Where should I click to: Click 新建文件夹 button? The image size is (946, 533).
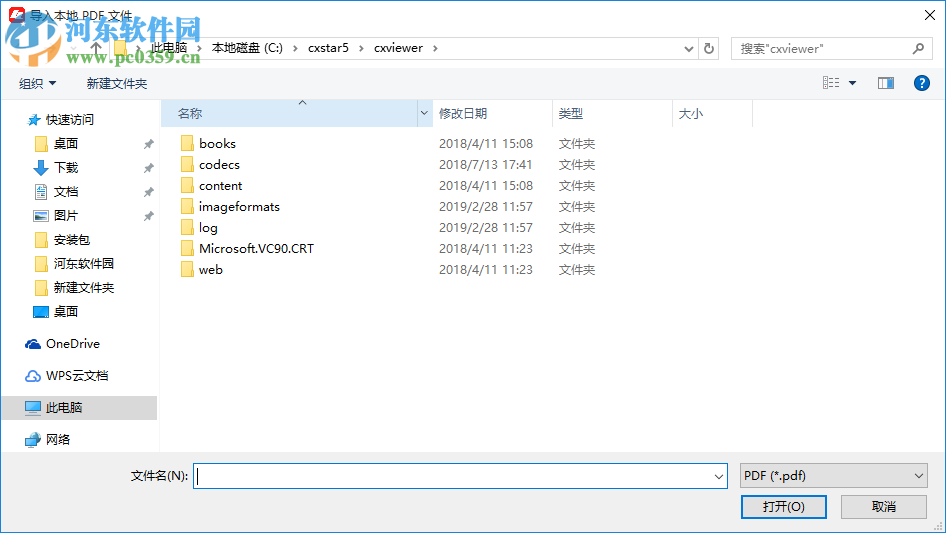click(117, 83)
